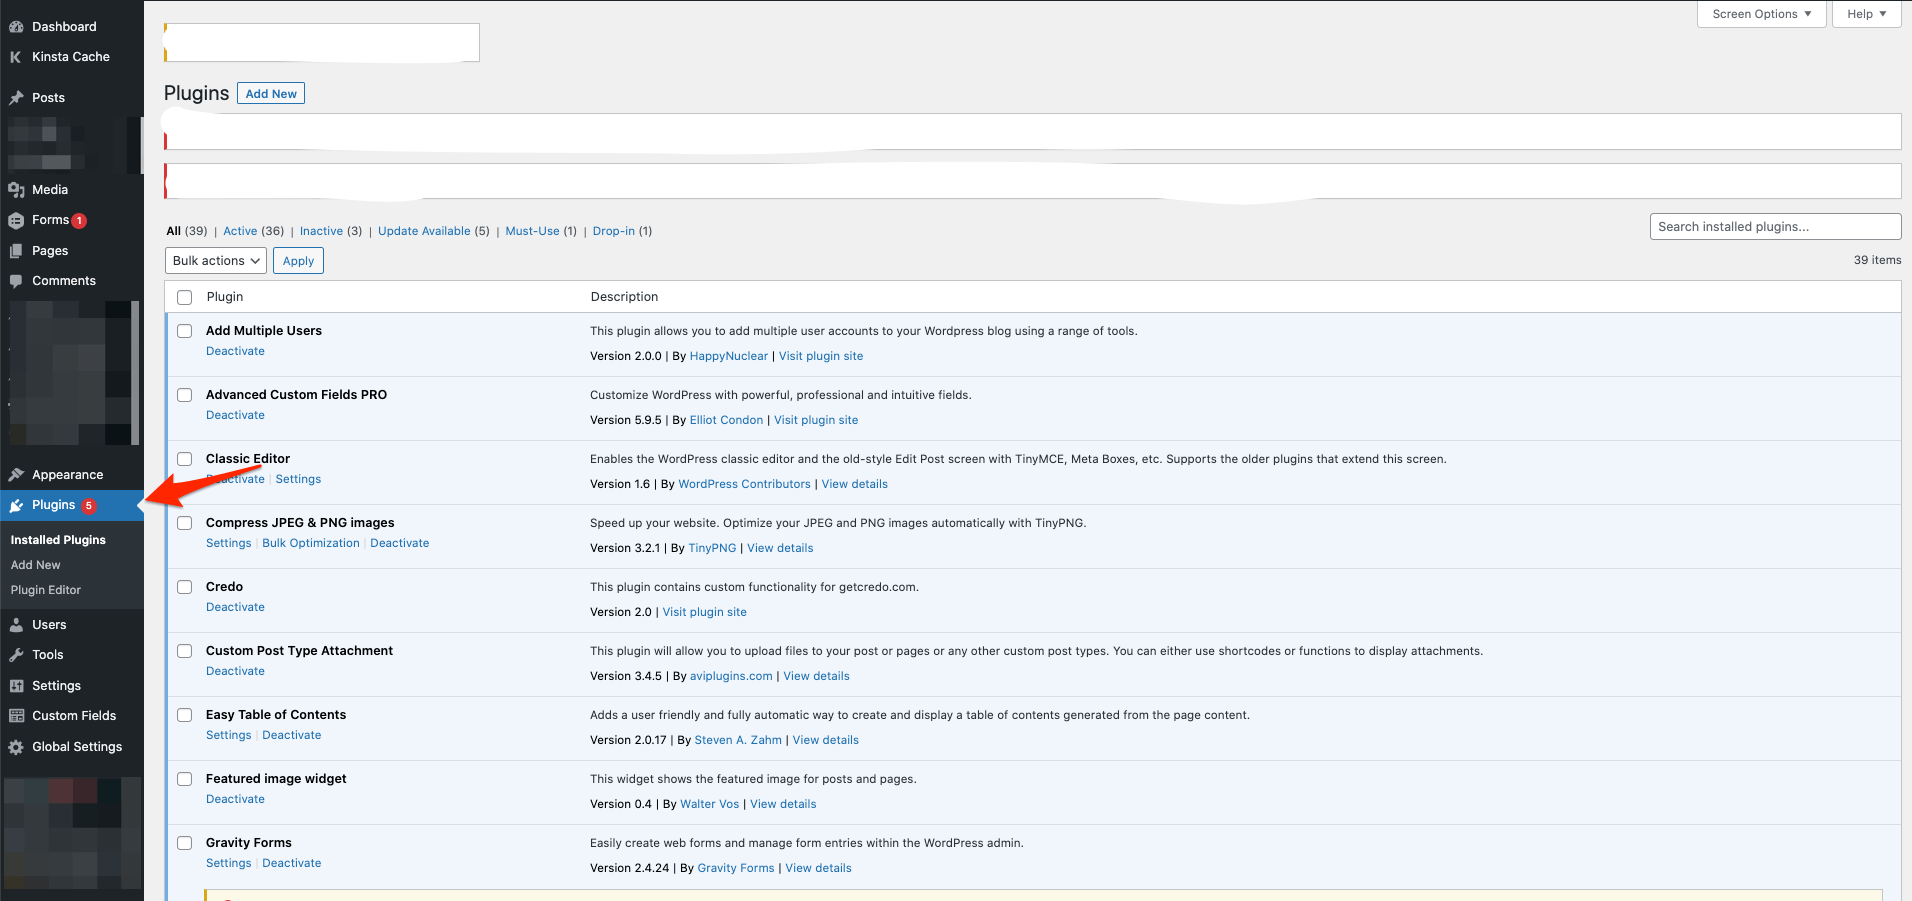The height and width of the screenshot is (901, 1912).
Task: Toggle the select-all plugins checkbox
Action: (x=185, y=297)
